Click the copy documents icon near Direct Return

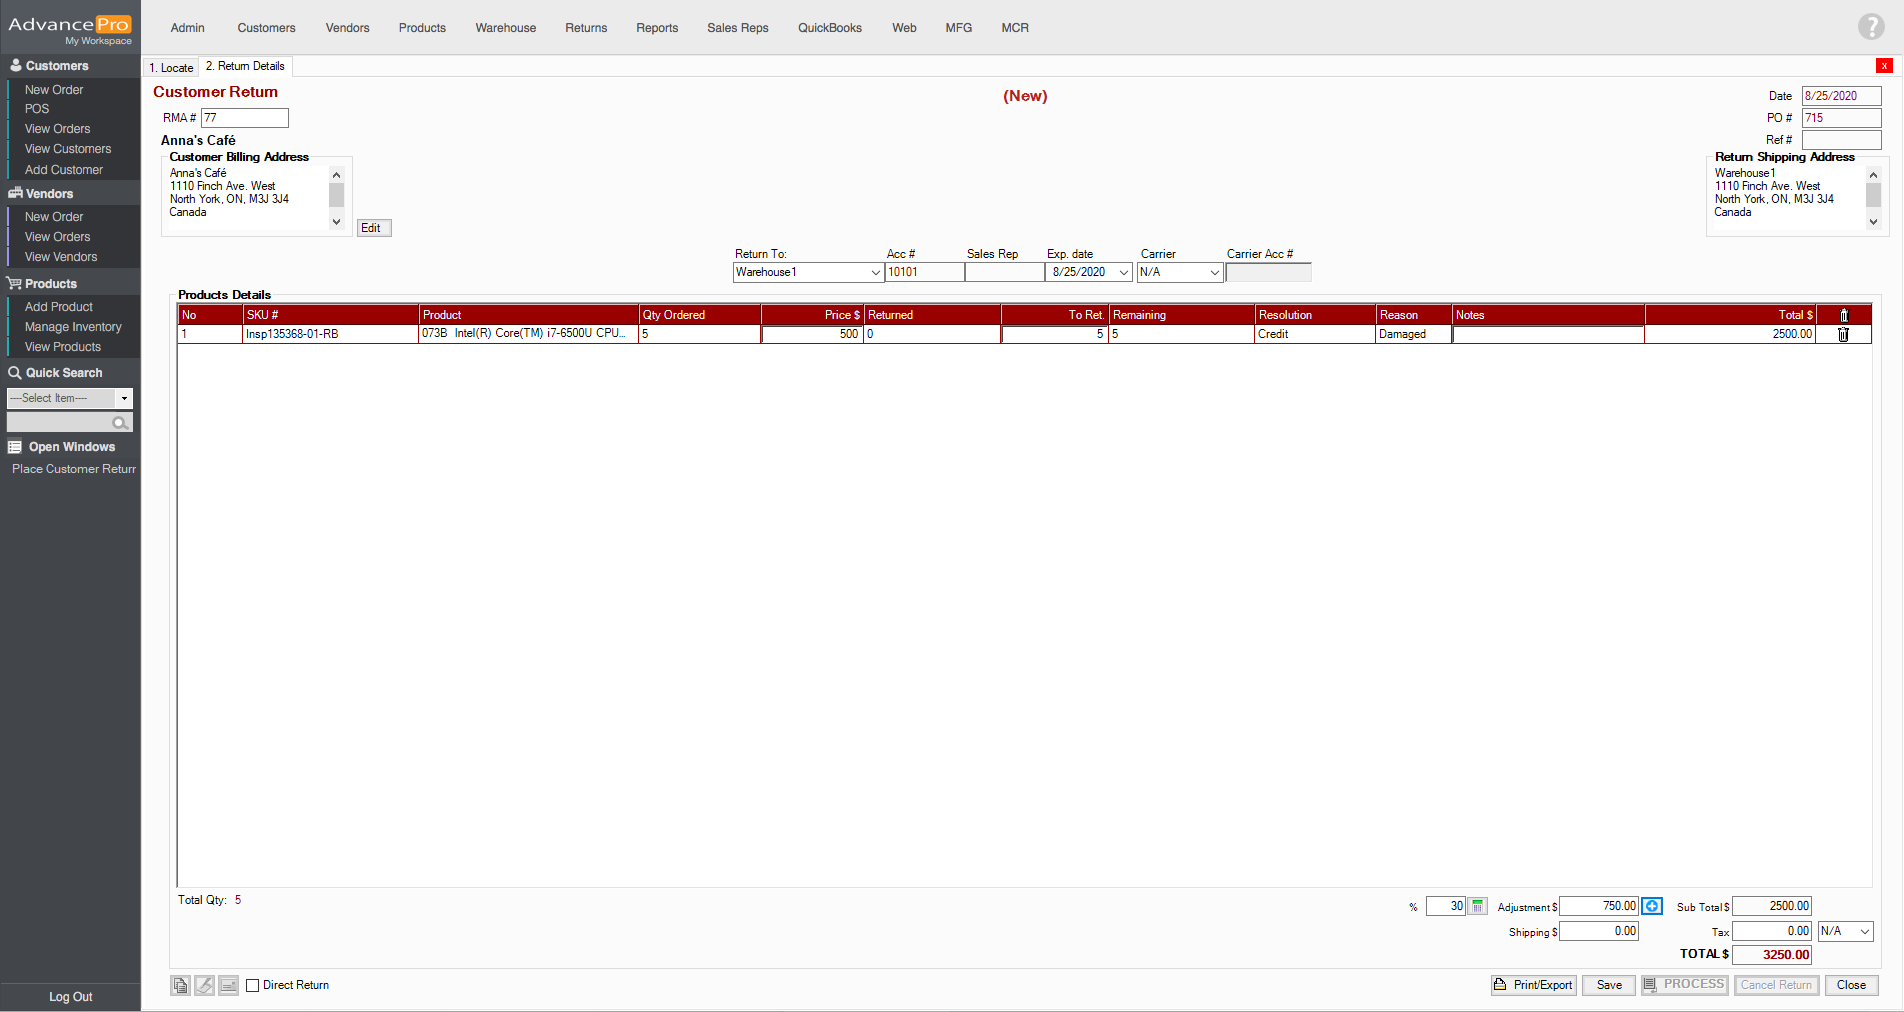point(180,986)
